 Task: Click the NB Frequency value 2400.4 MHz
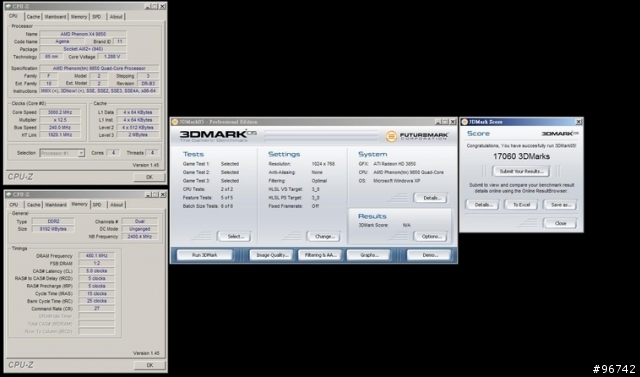[140, 237]
